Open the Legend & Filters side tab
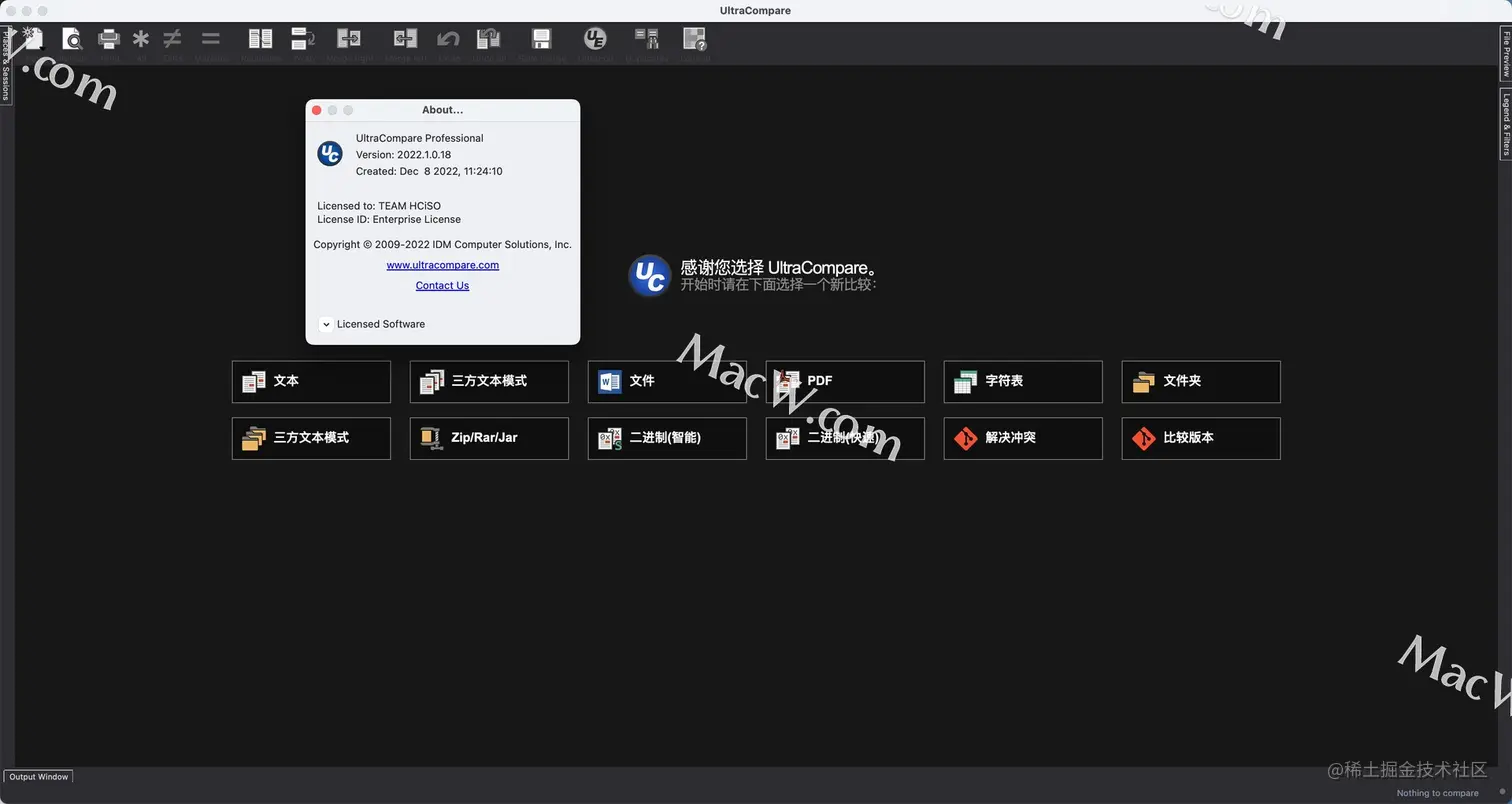The image size is (1512, 804). pyautogui.click(x=1505, y=124)
